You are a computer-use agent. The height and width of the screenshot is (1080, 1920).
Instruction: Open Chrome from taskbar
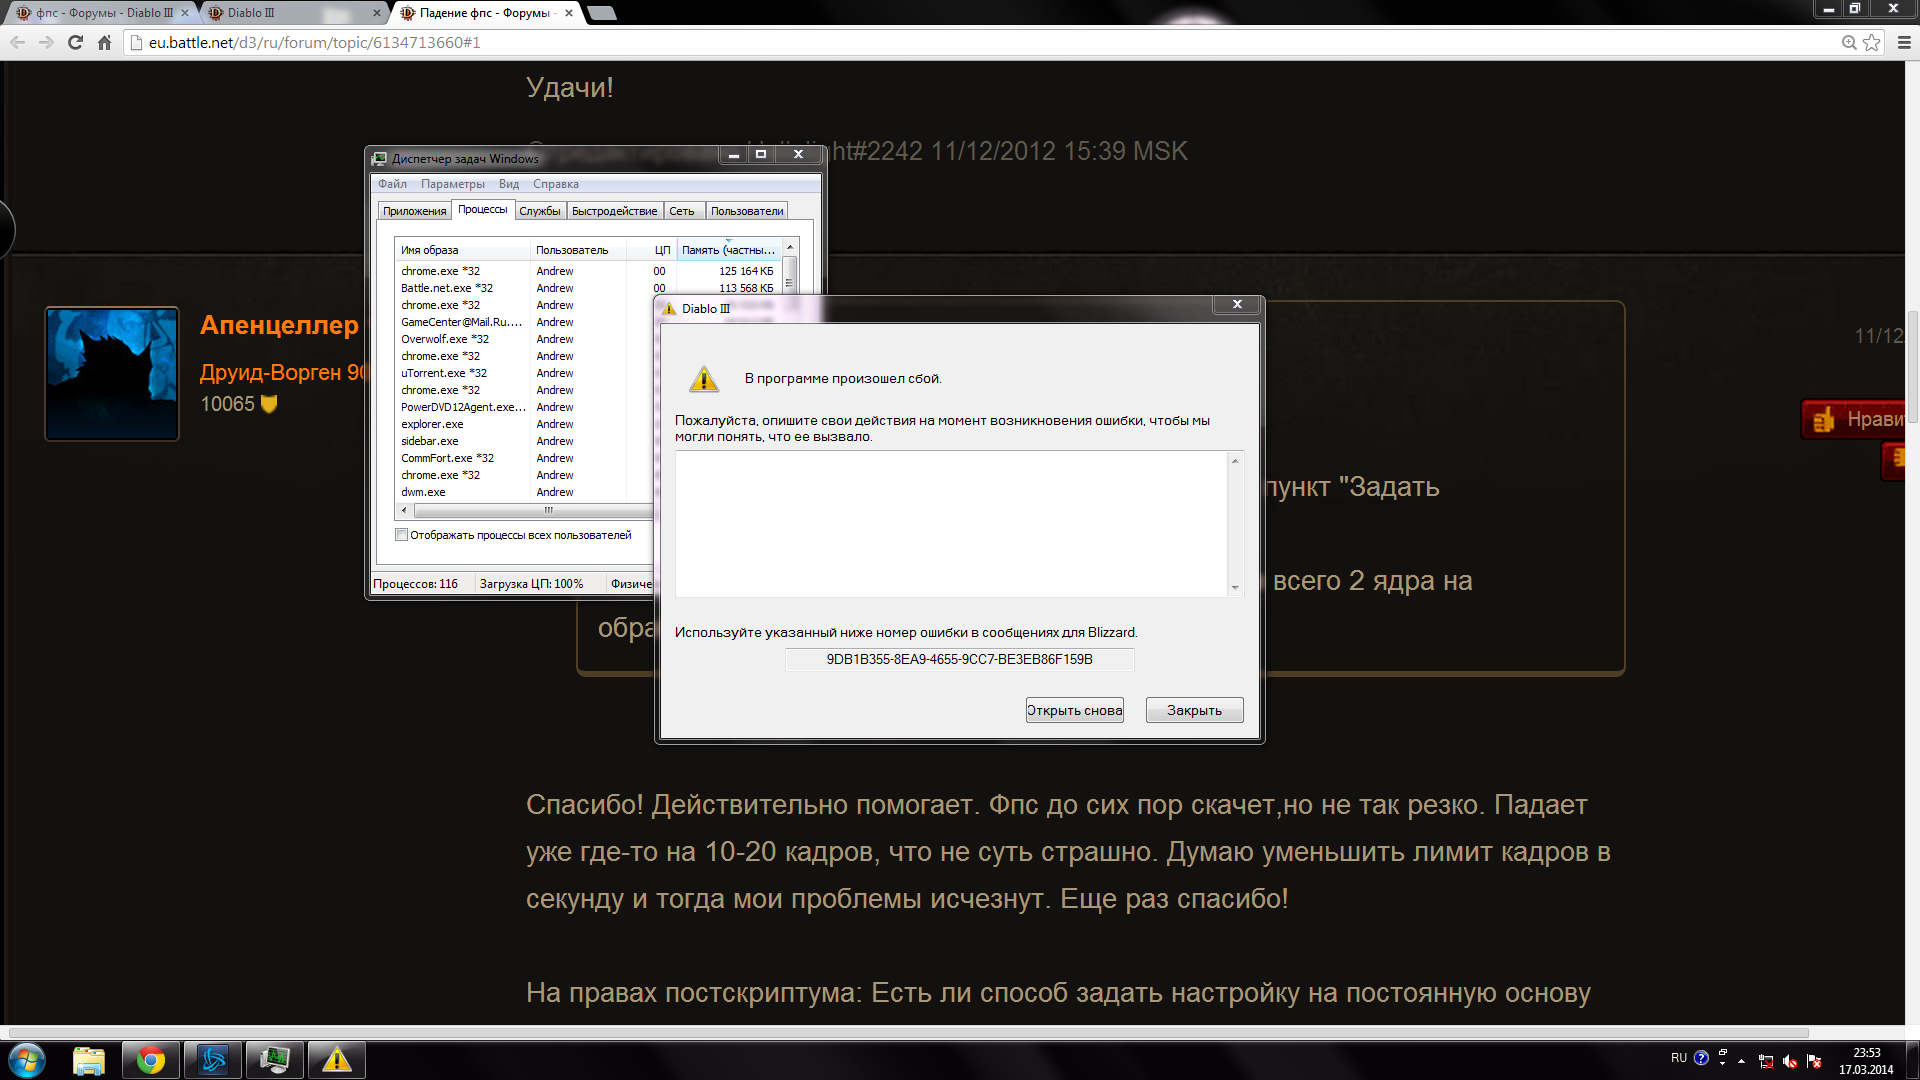click(151, 1060)
